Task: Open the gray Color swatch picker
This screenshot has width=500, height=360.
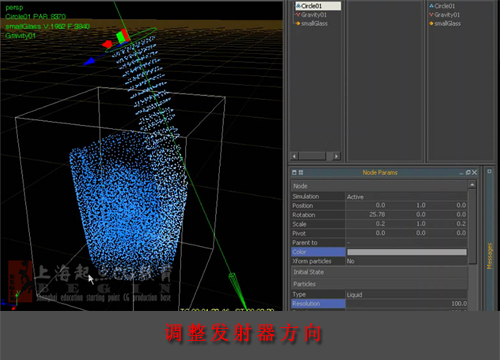Action: pyautogui.click(x=407, y=252)
